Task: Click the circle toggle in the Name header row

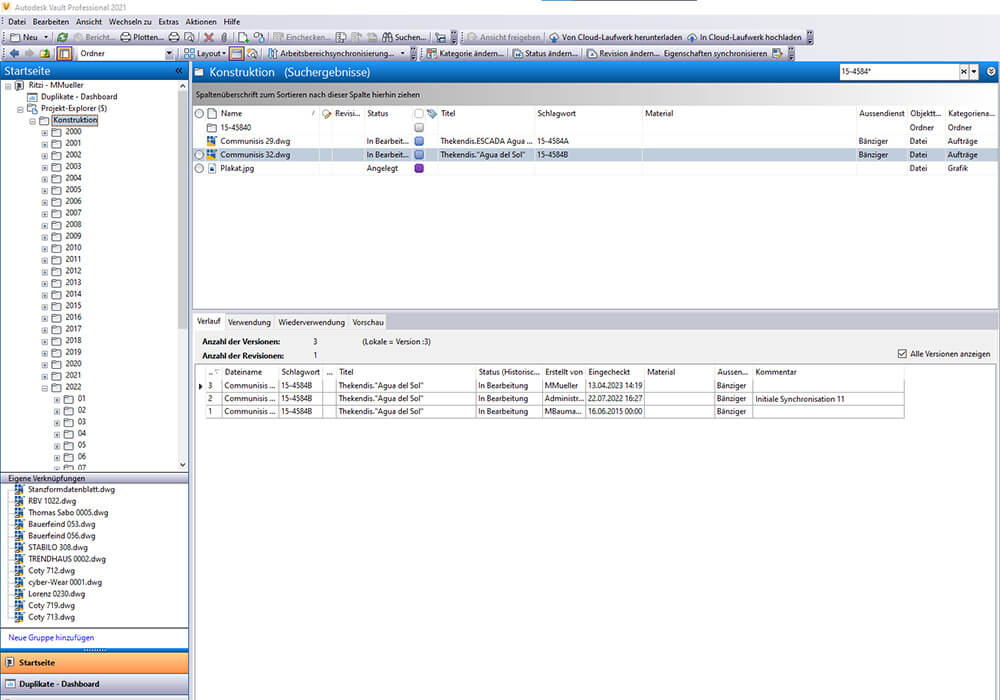Action: (200, 113)
